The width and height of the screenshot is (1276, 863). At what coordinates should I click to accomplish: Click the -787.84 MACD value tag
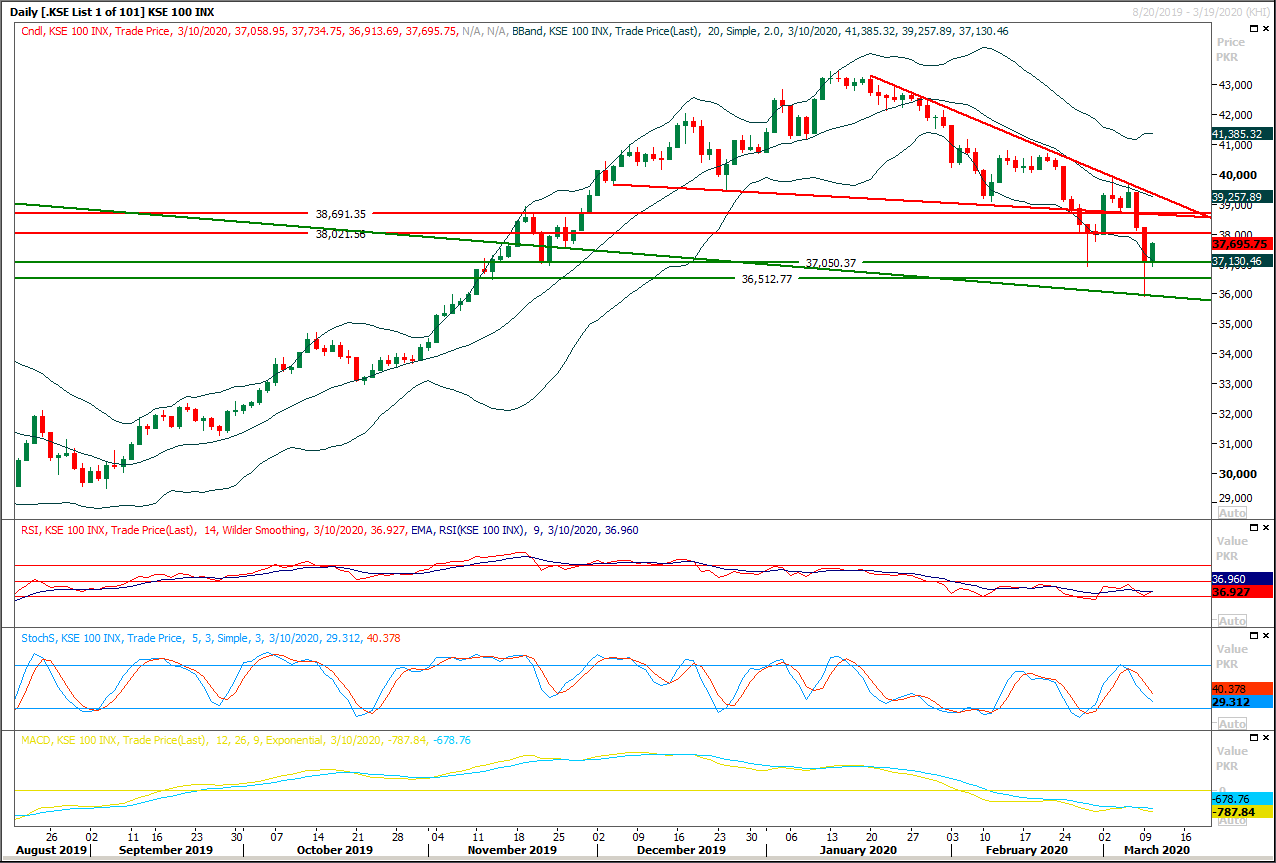tap(1241, 812)
